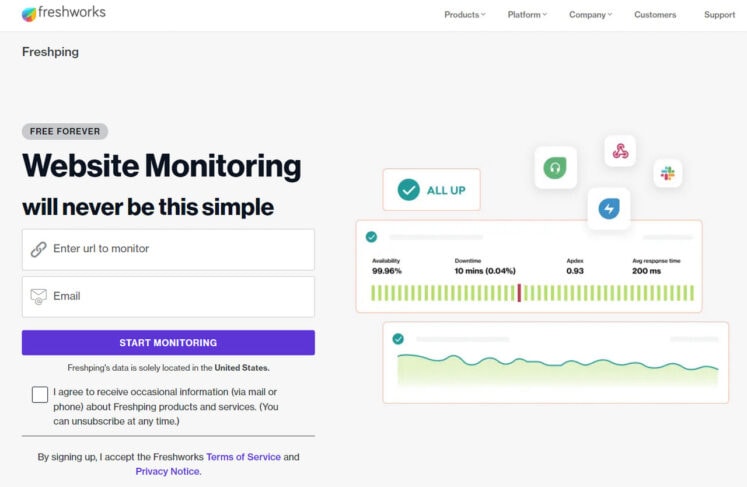
Task: Open the Terms of Service link
Action: [x=243, y=457]
